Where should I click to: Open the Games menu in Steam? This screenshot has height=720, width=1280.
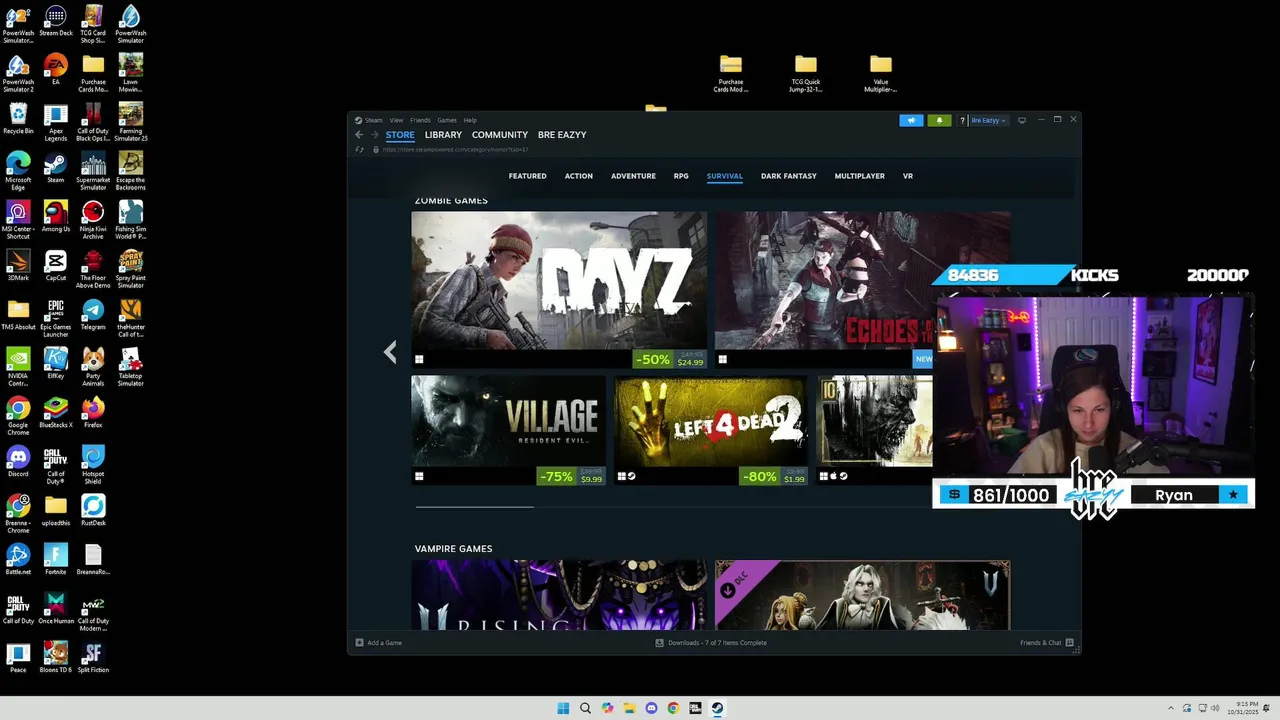(447, 120)
